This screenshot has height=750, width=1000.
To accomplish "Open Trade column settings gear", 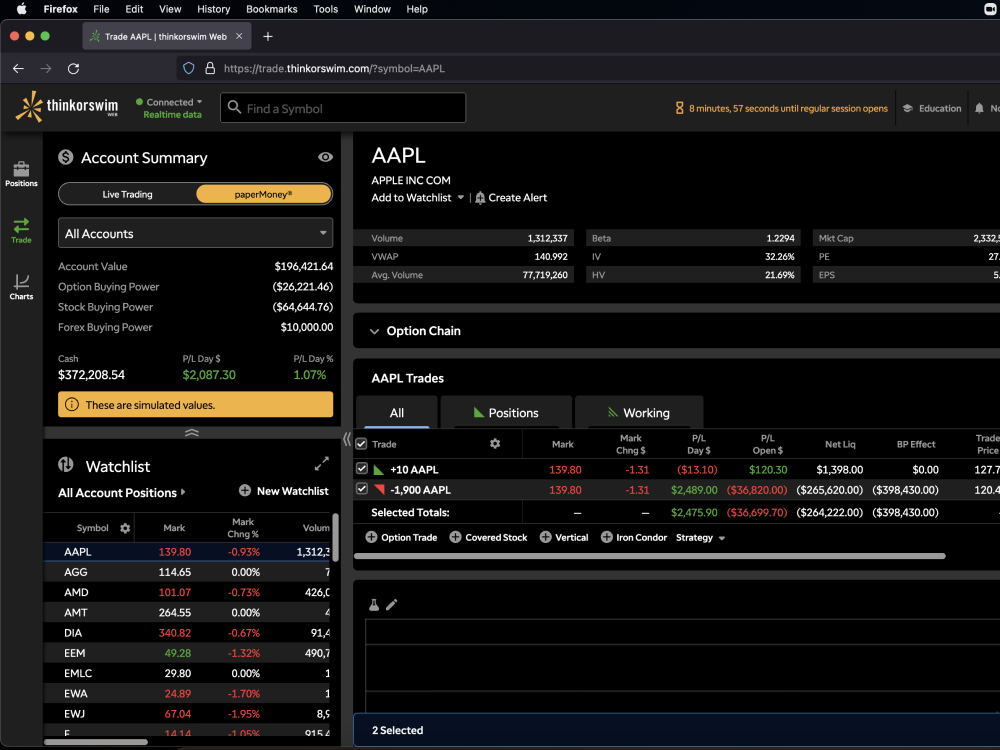I will tap(495, 443).
